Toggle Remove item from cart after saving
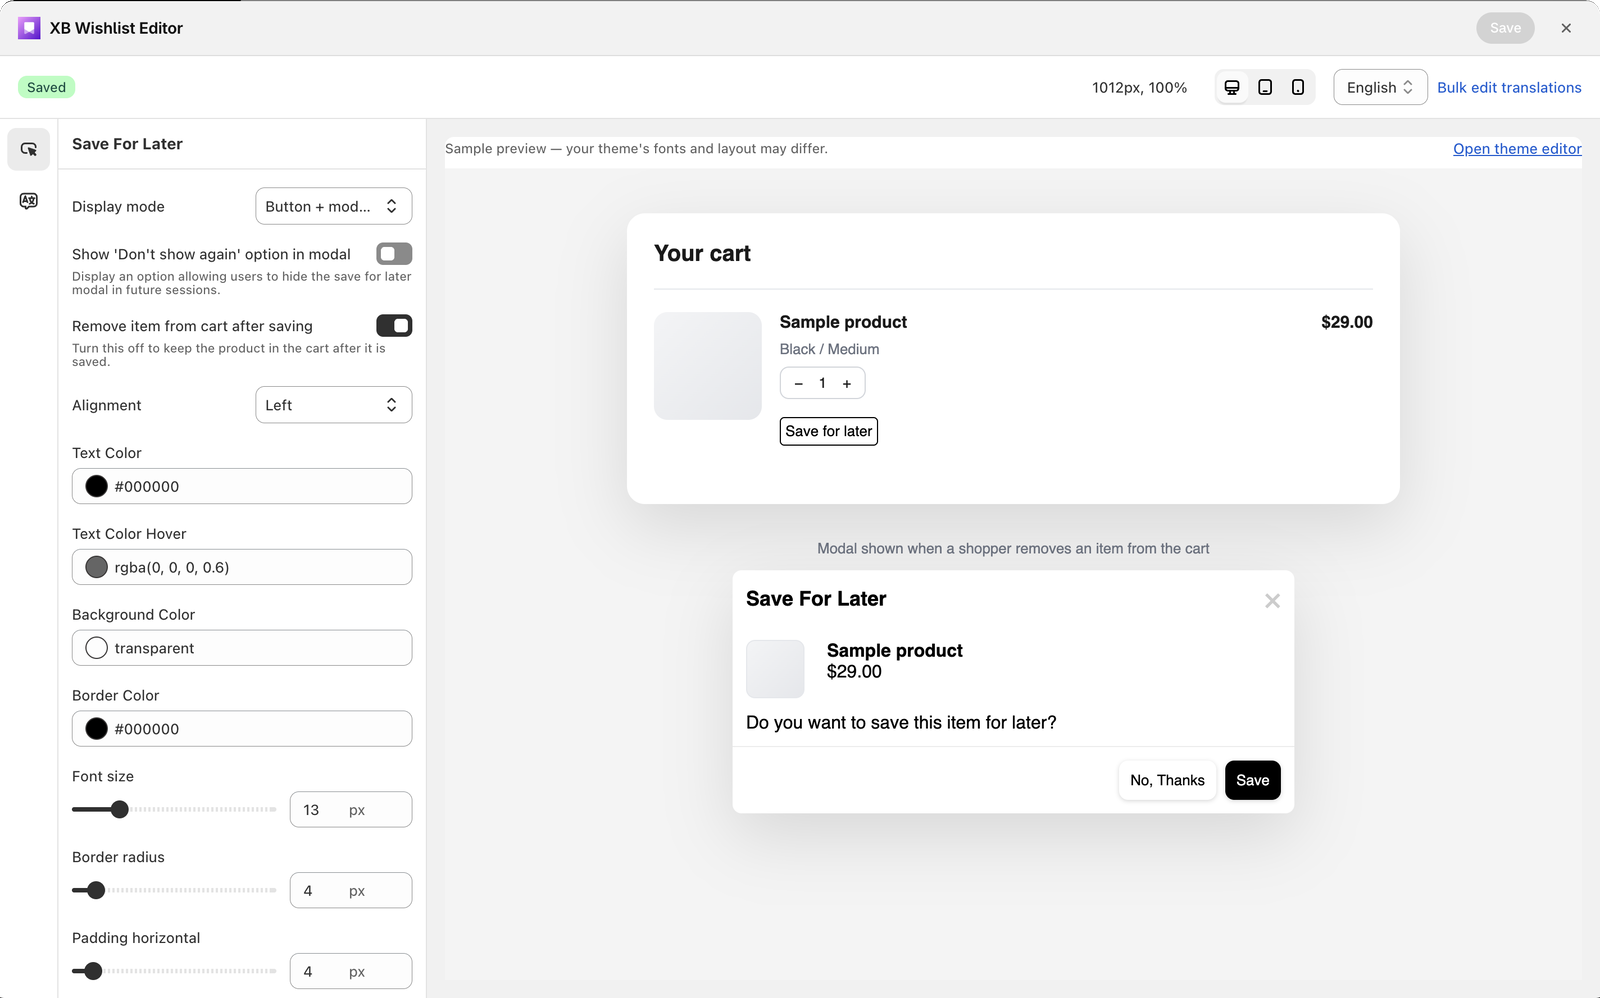This screenshot has width=1600, height=998. (x=394, y=326)
